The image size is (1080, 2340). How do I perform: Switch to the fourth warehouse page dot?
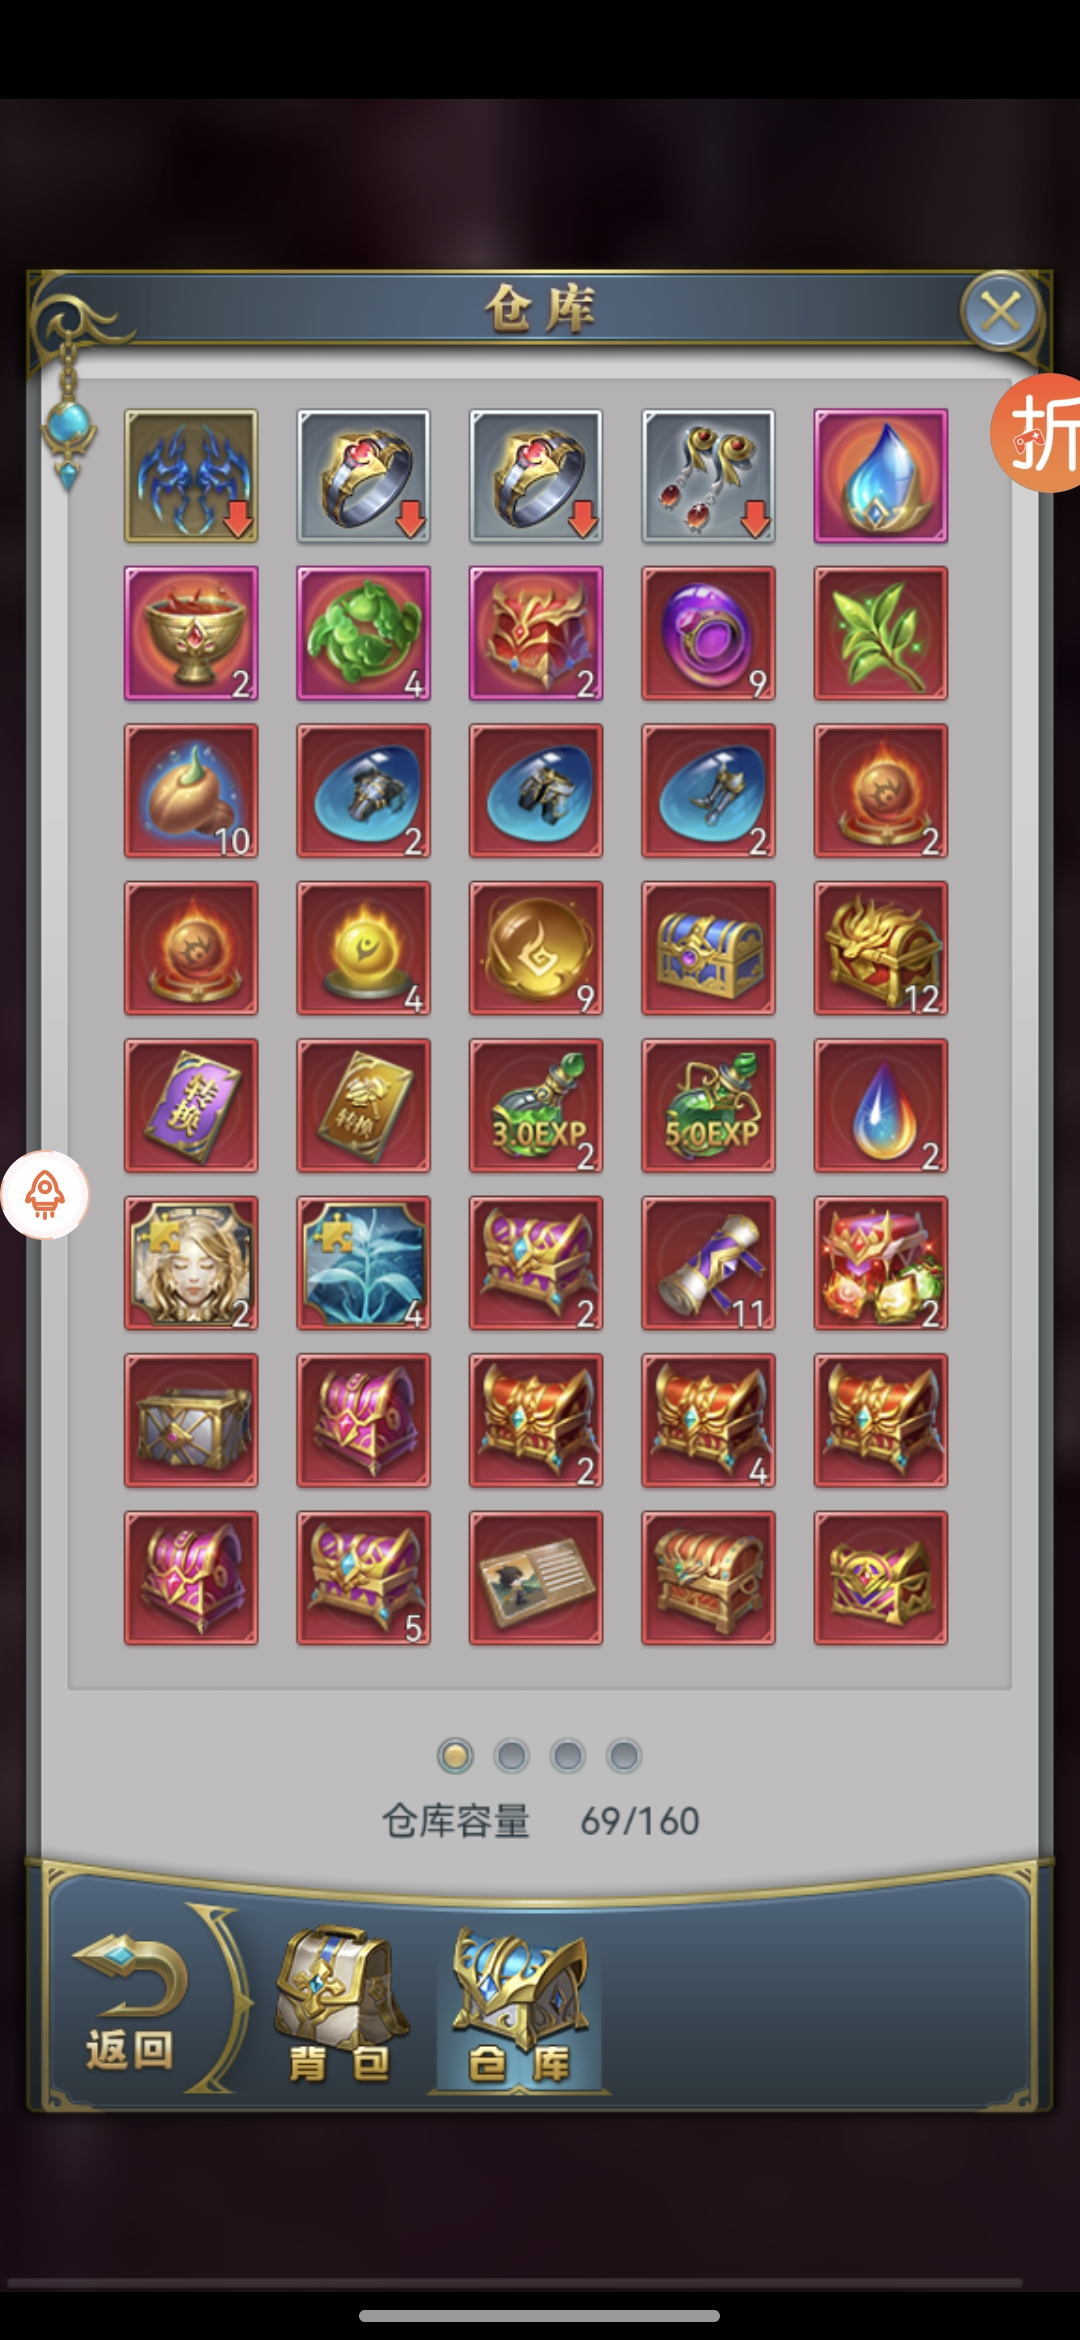click(x=623, y=1755)
